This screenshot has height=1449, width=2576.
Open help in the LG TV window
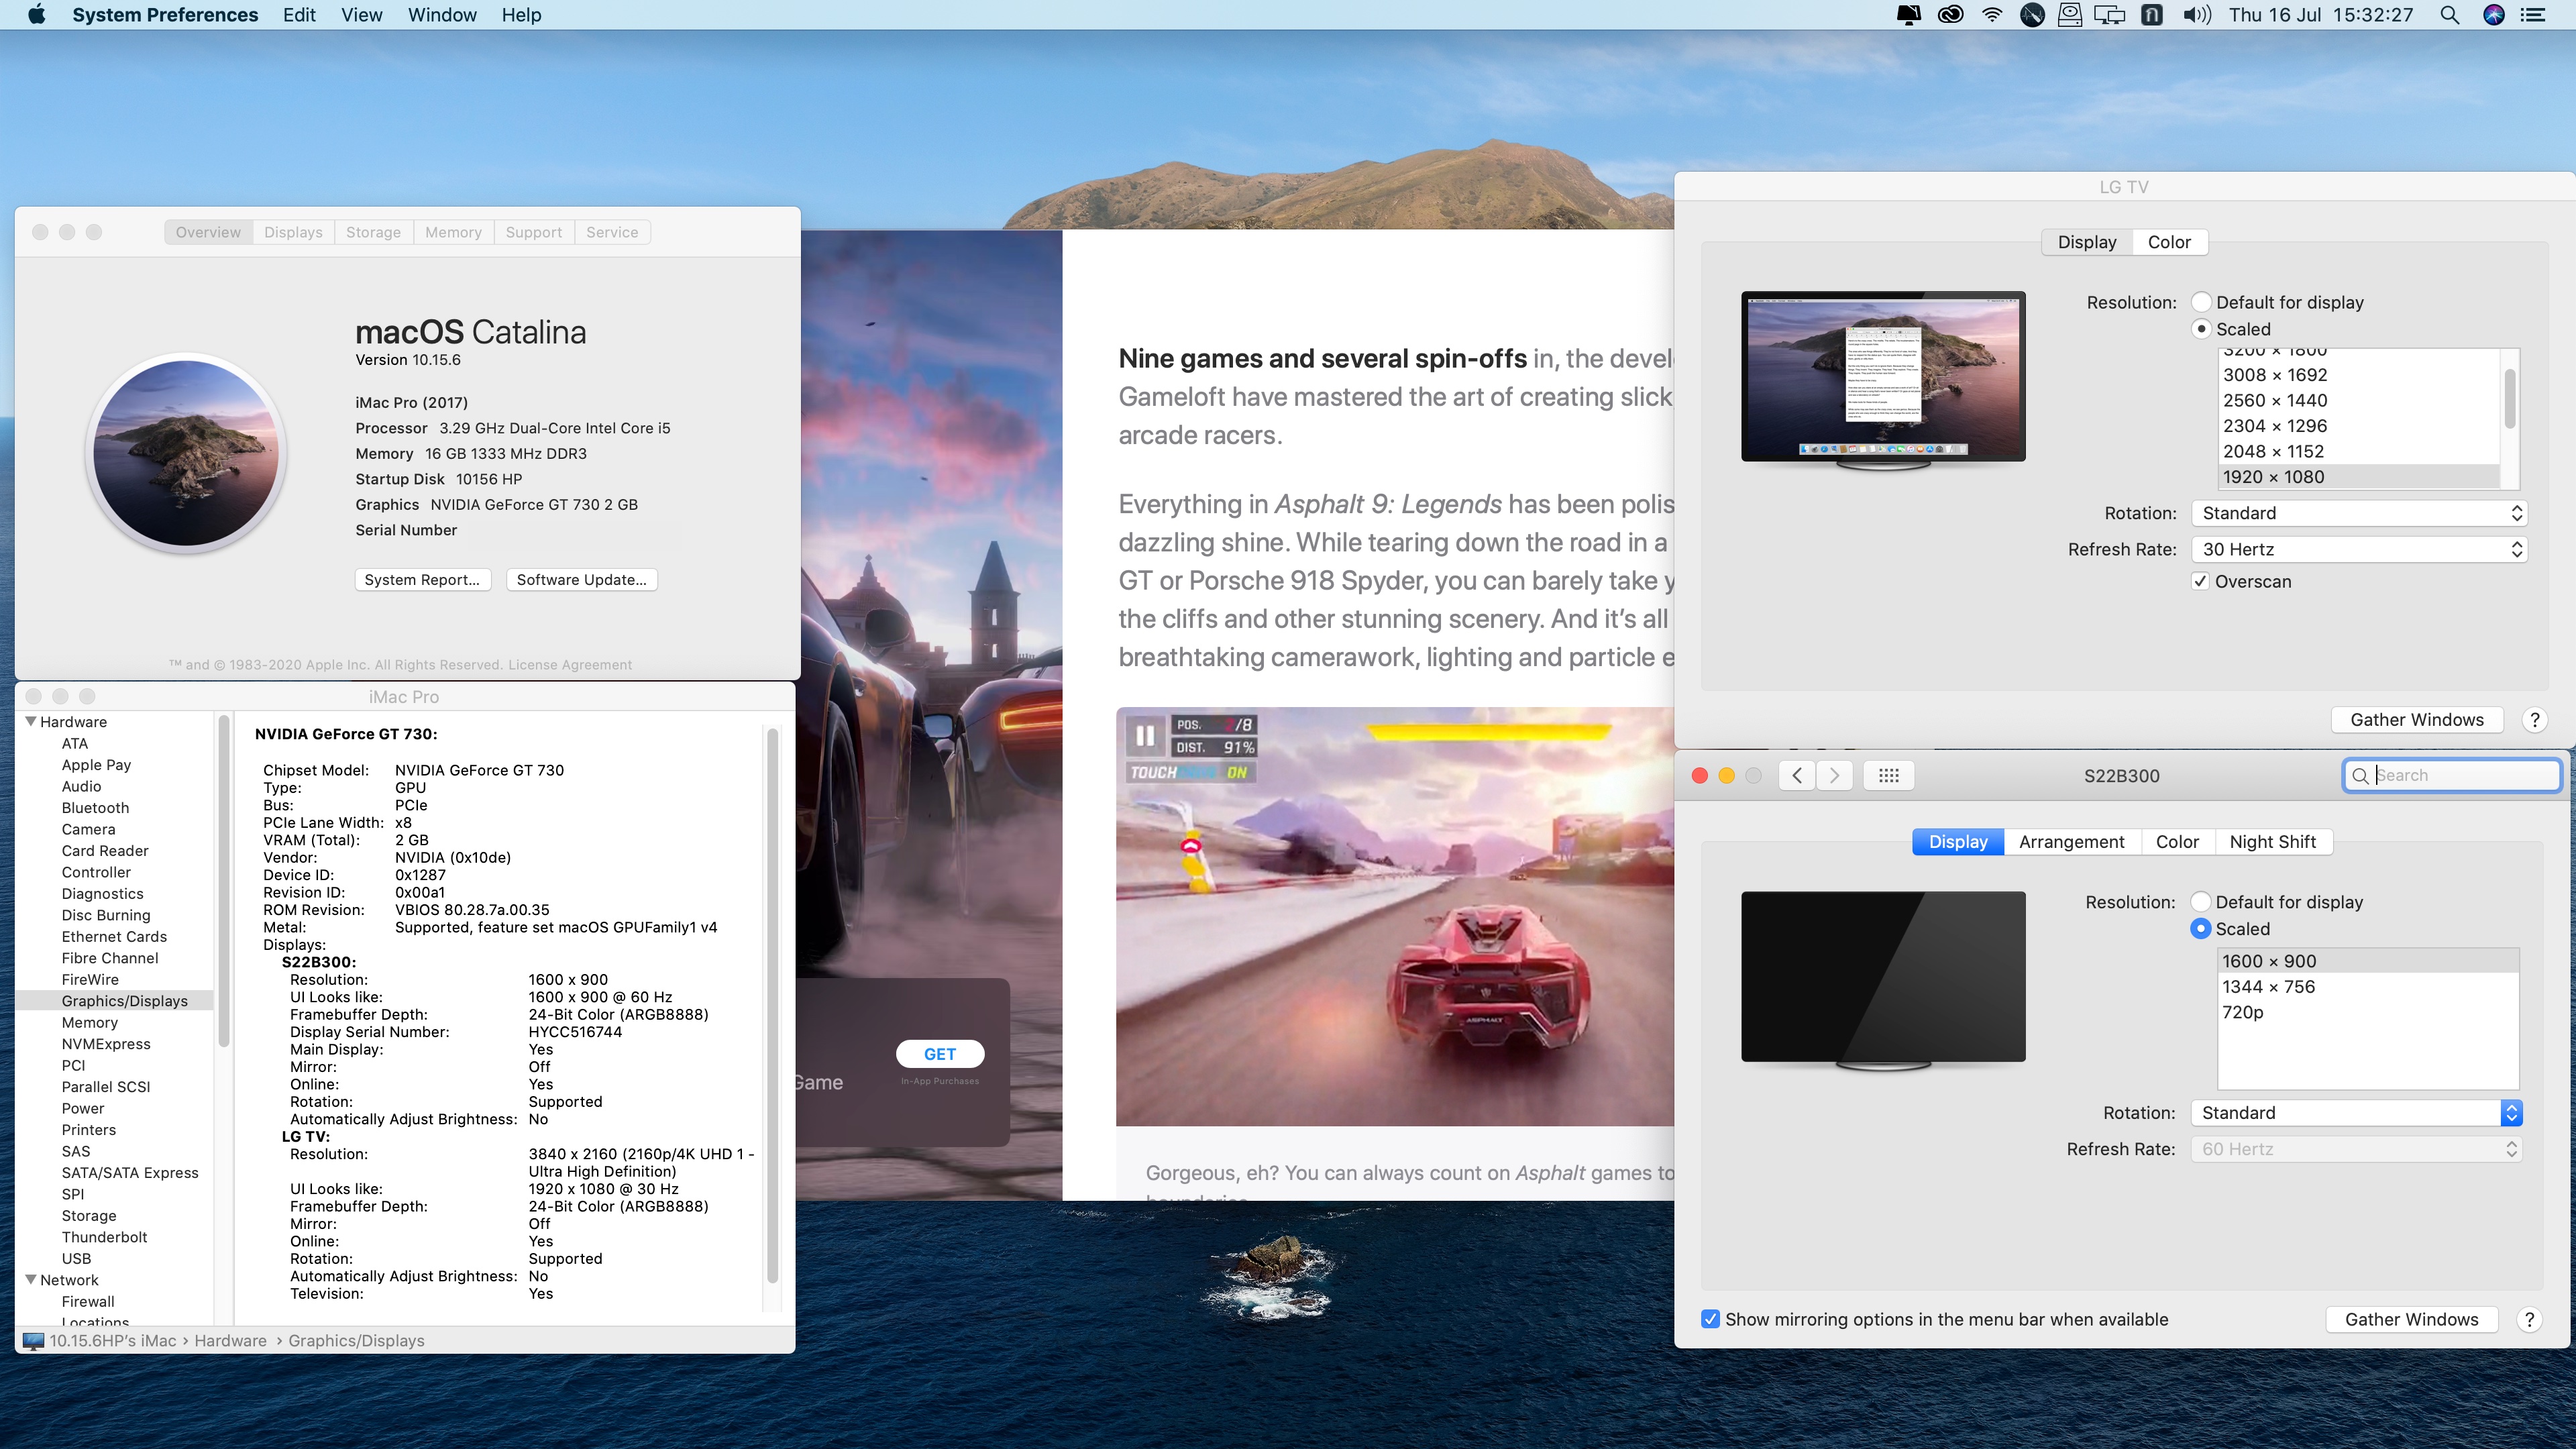[x=2534, y=720]
